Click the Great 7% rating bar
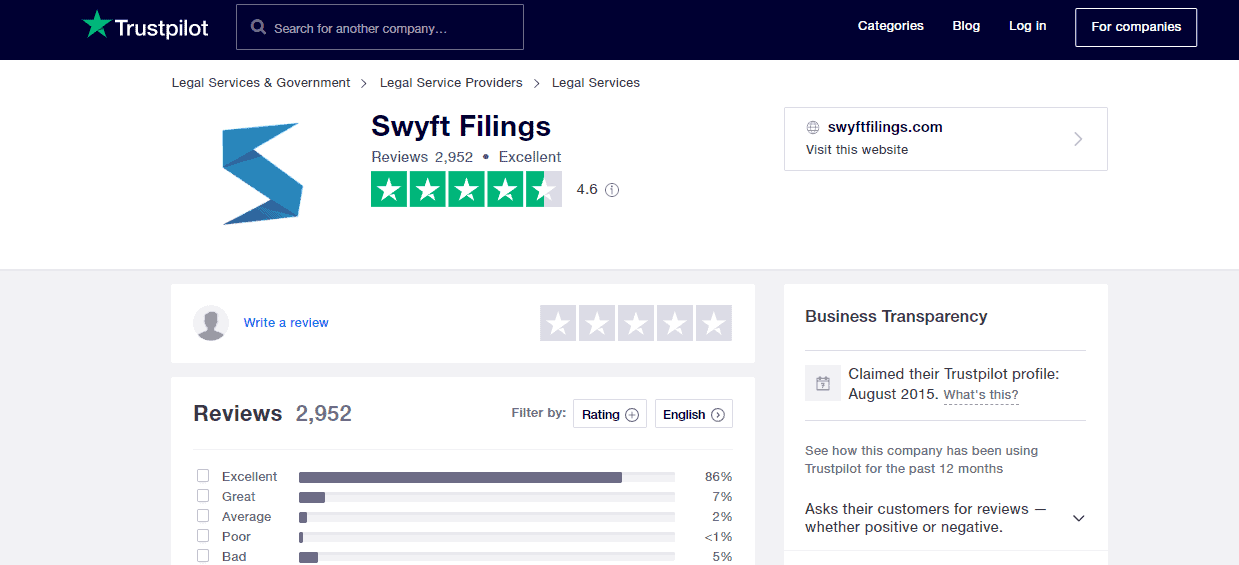Viewport: 1239px width, 565px height. (x=487, y=497)
